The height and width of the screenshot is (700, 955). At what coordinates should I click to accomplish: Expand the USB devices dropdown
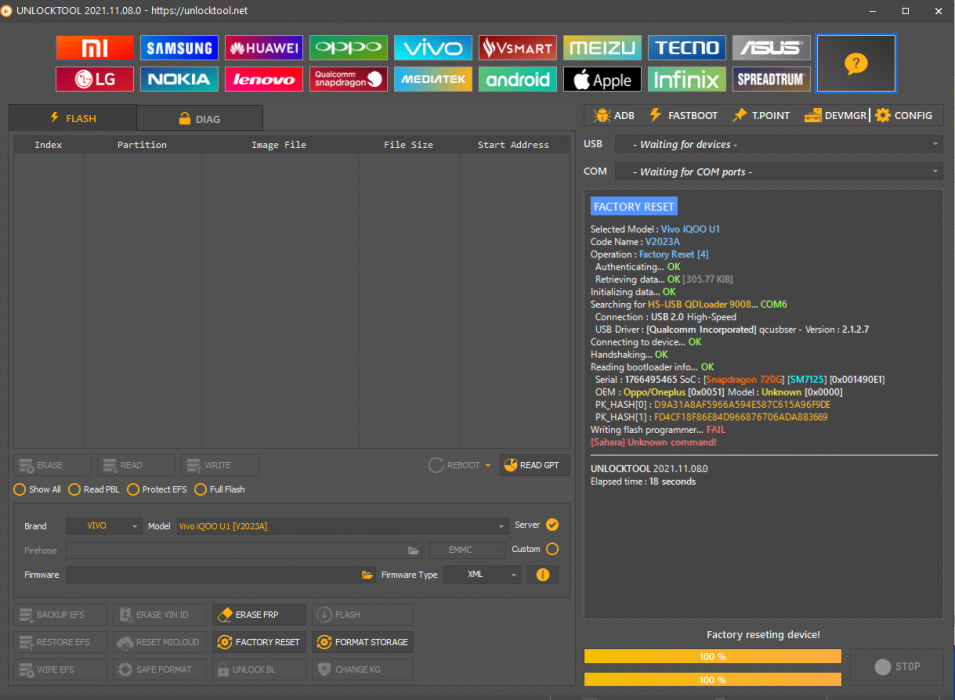(779, 144)
